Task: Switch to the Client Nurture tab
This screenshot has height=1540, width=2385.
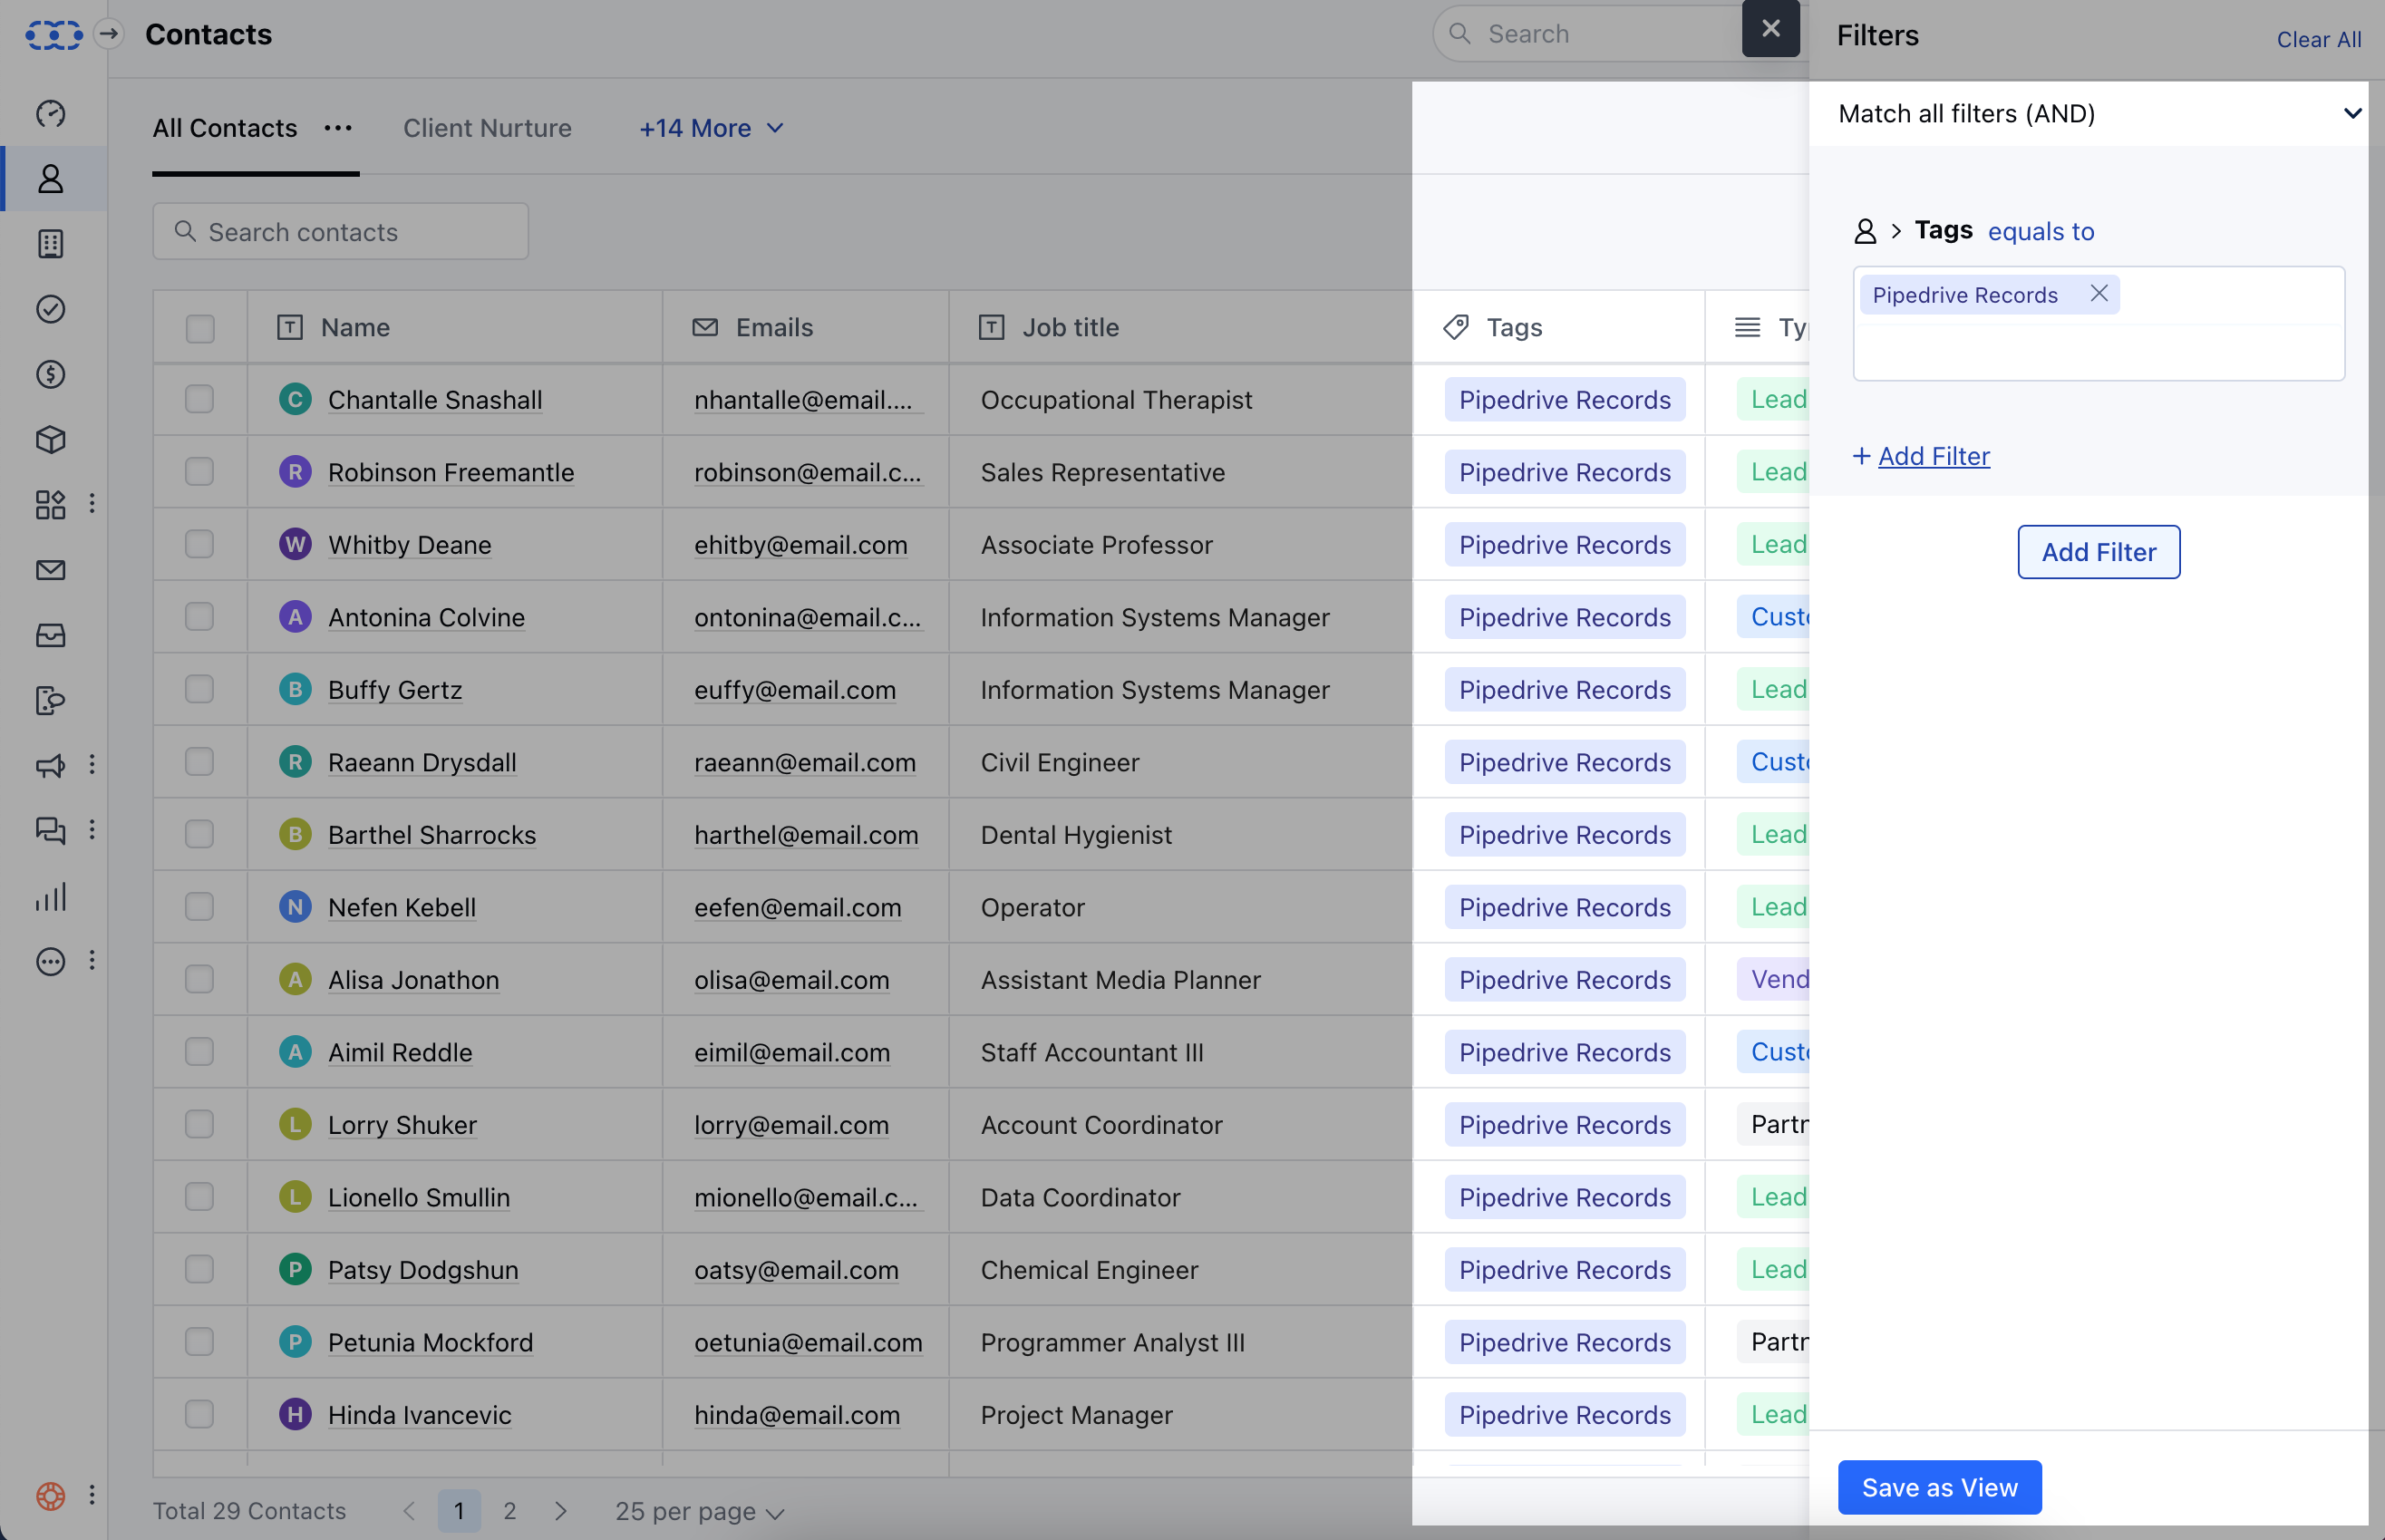Action: point(487,128)
